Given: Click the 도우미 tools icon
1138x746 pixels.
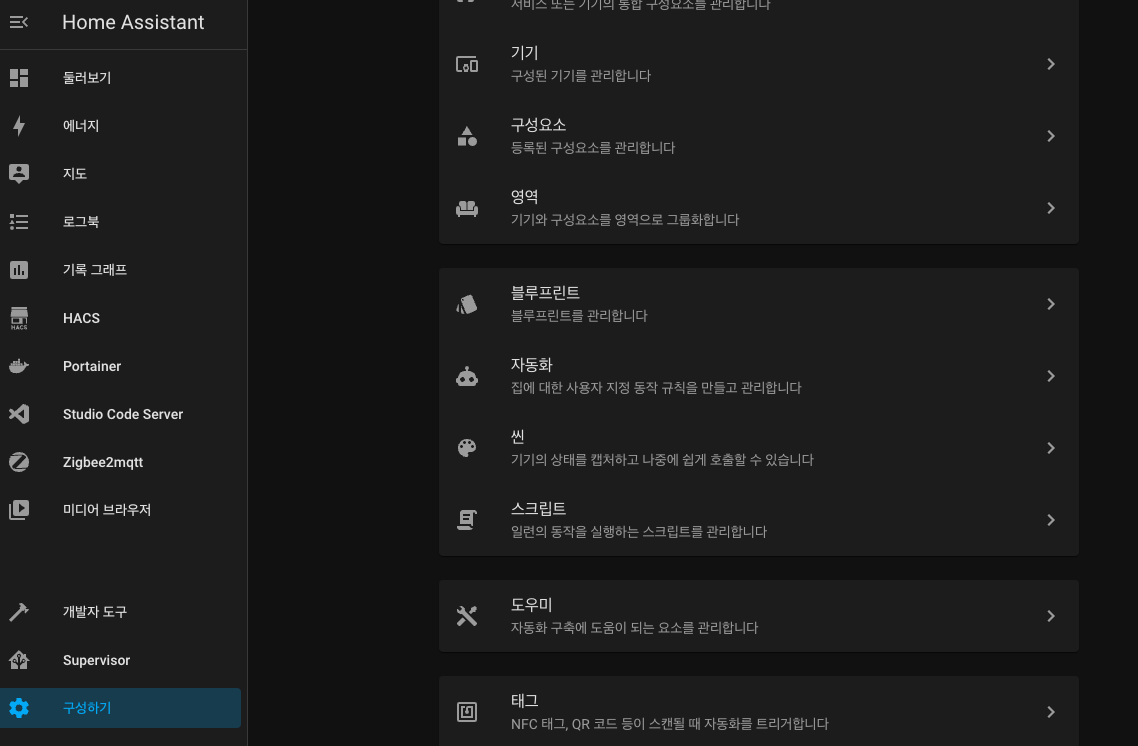Looking at the screenshot, I should coord(467,616).
